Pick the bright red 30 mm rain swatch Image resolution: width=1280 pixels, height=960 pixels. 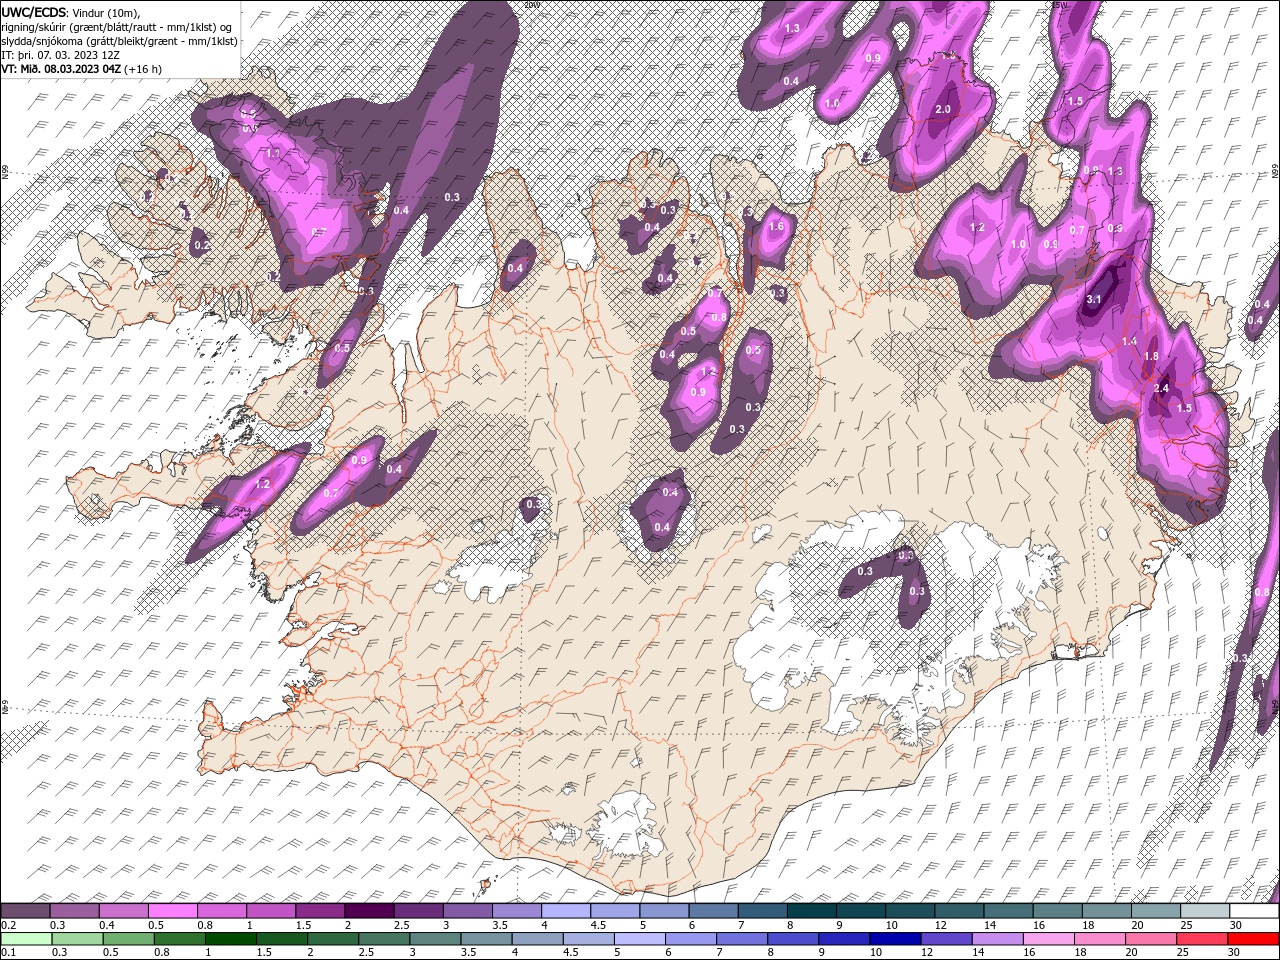1253,938
